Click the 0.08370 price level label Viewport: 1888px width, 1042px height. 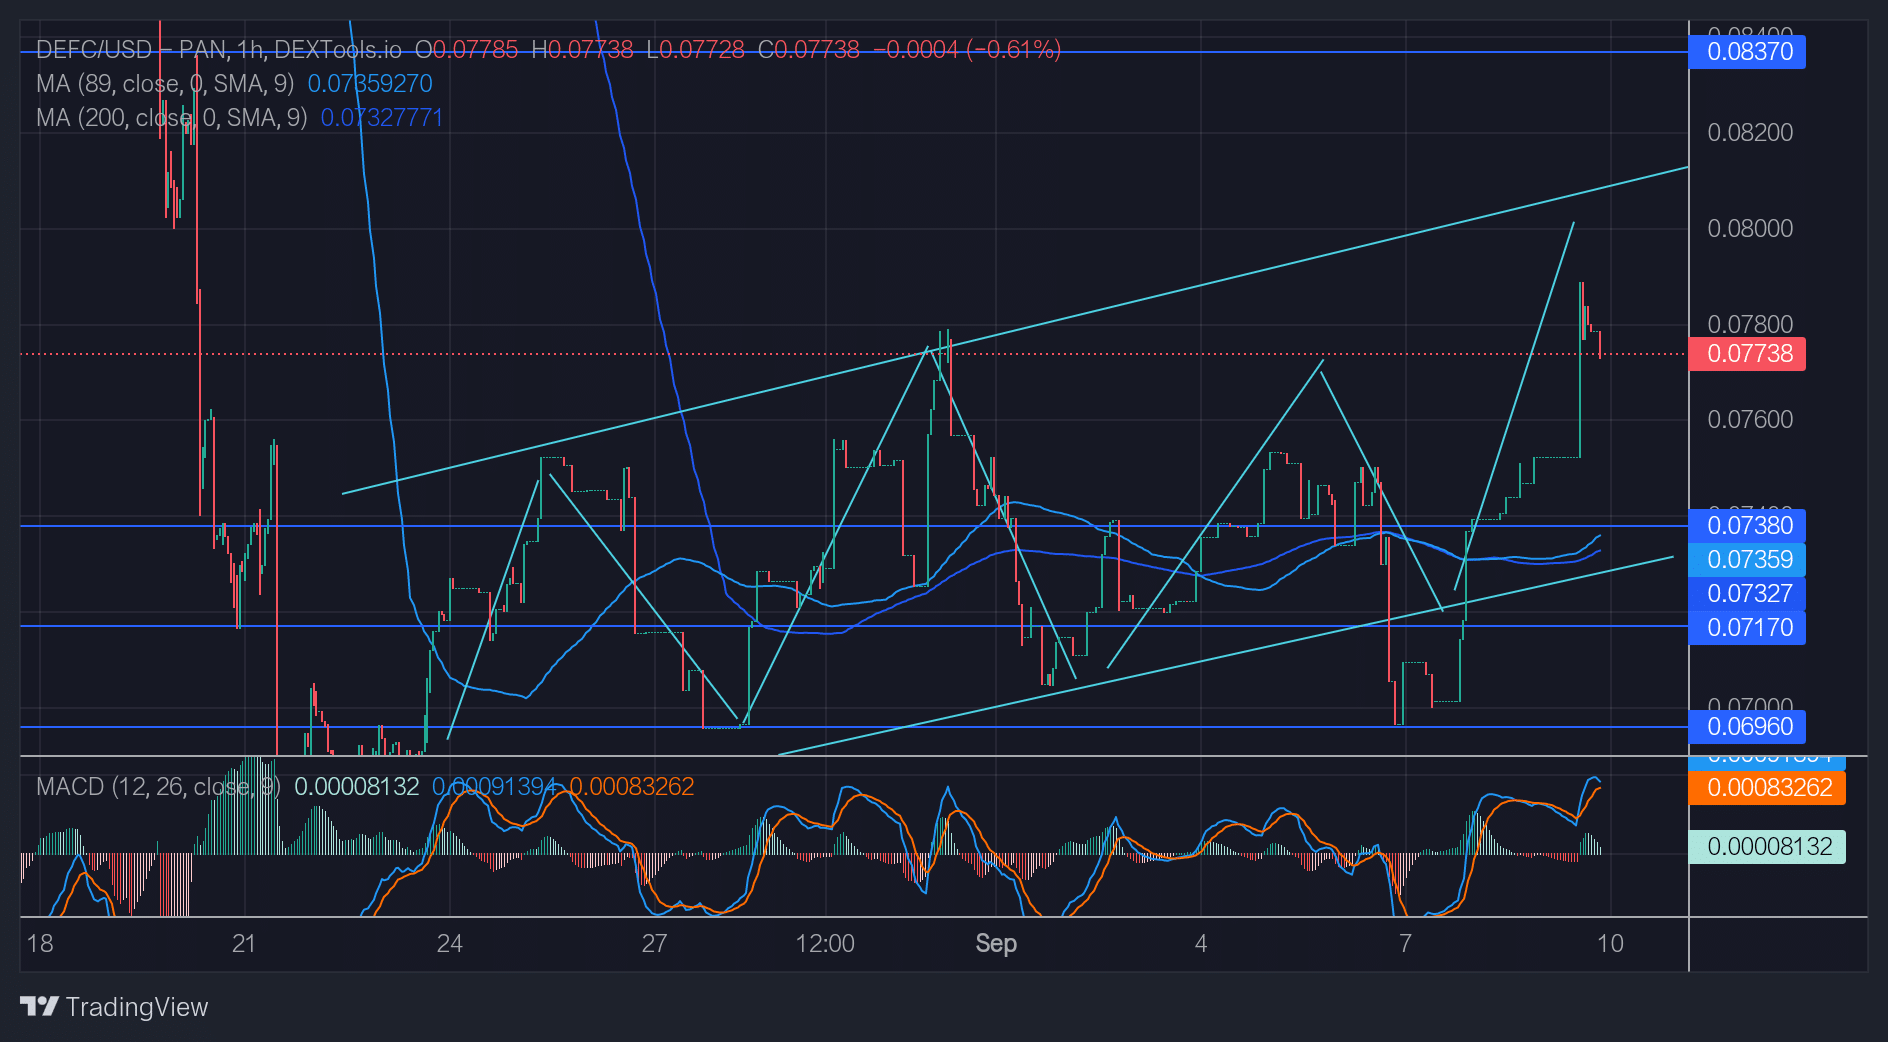point(1747,51)
